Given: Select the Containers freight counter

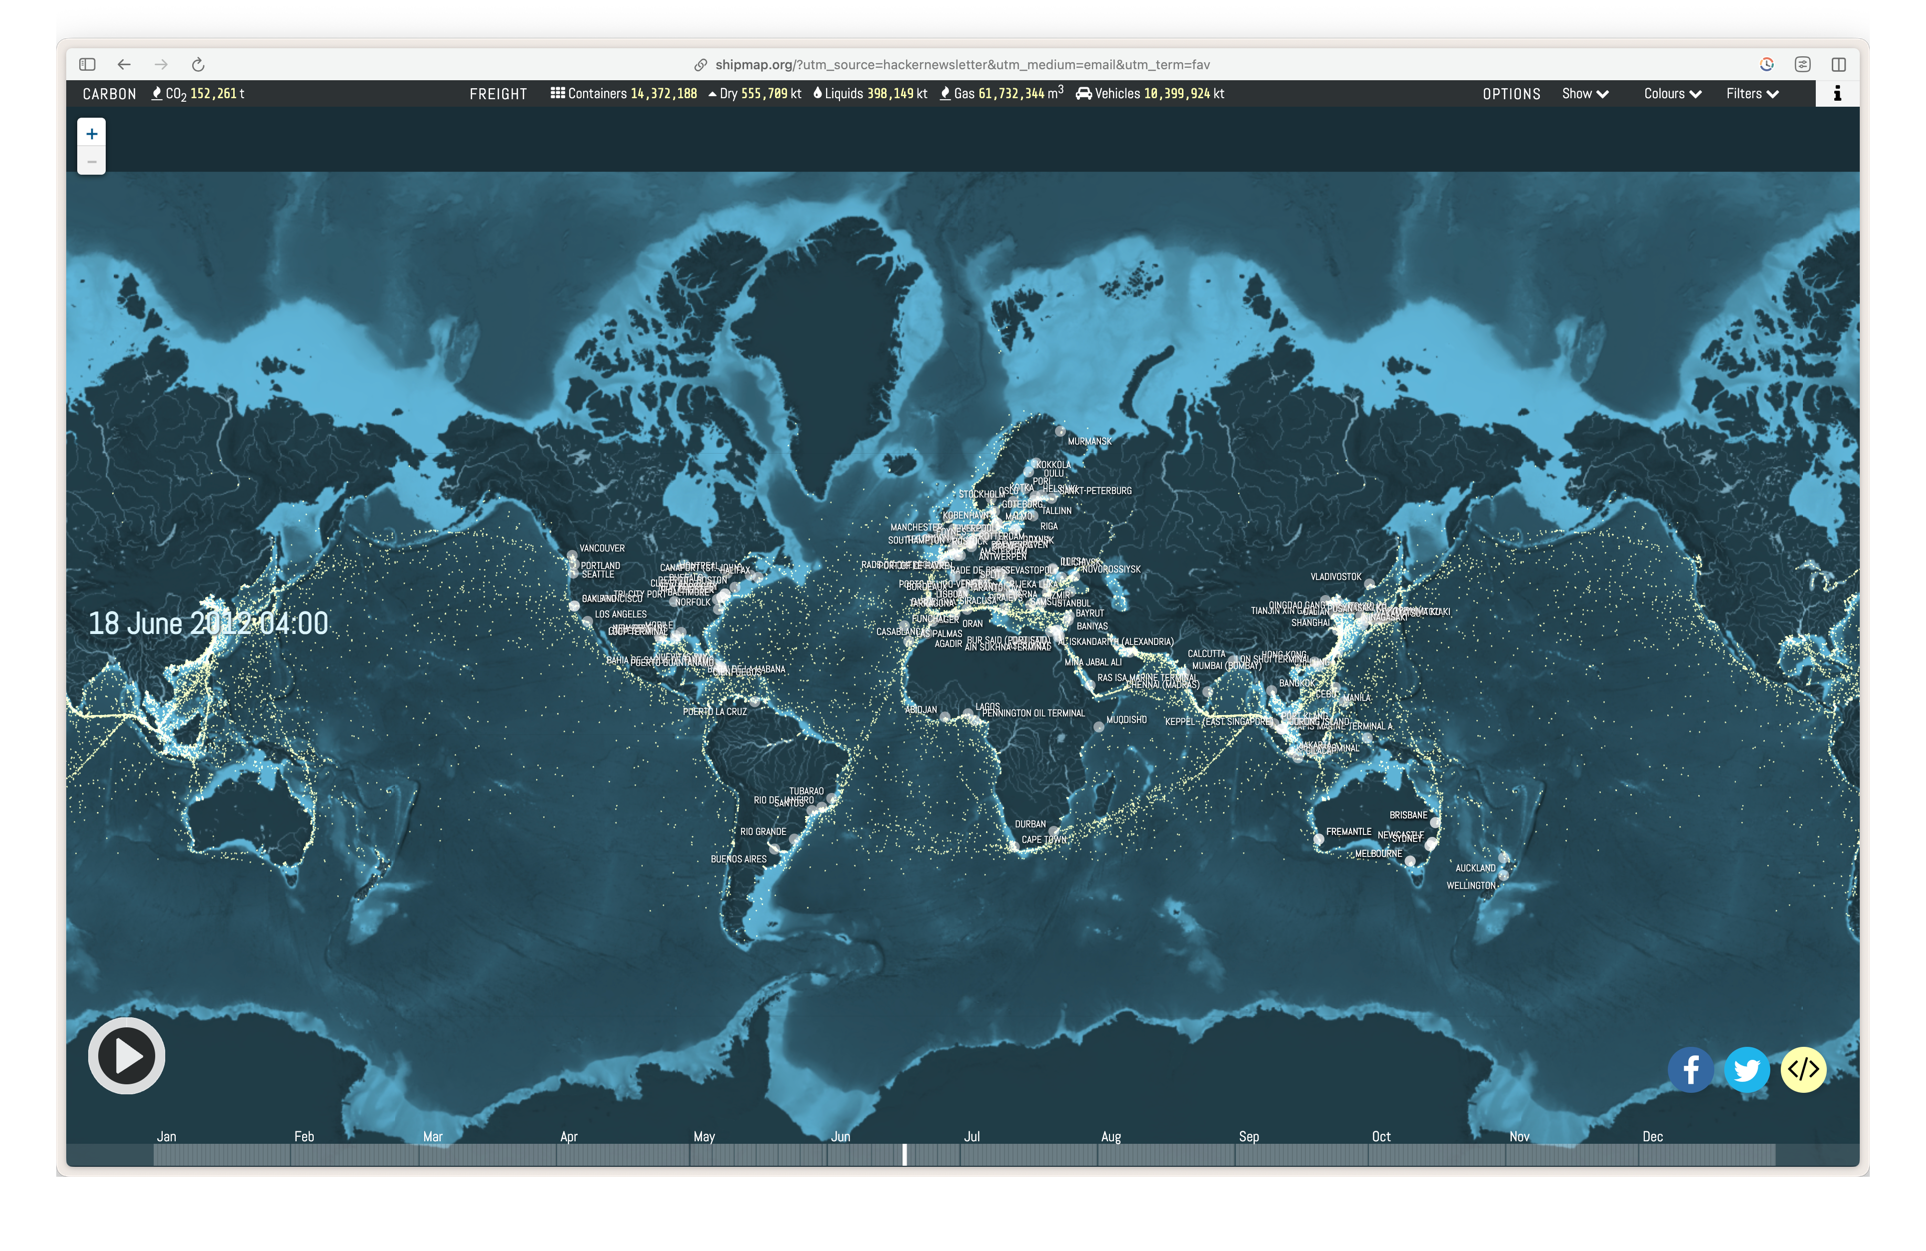Looking at the screenshot, I should (624, 94).
